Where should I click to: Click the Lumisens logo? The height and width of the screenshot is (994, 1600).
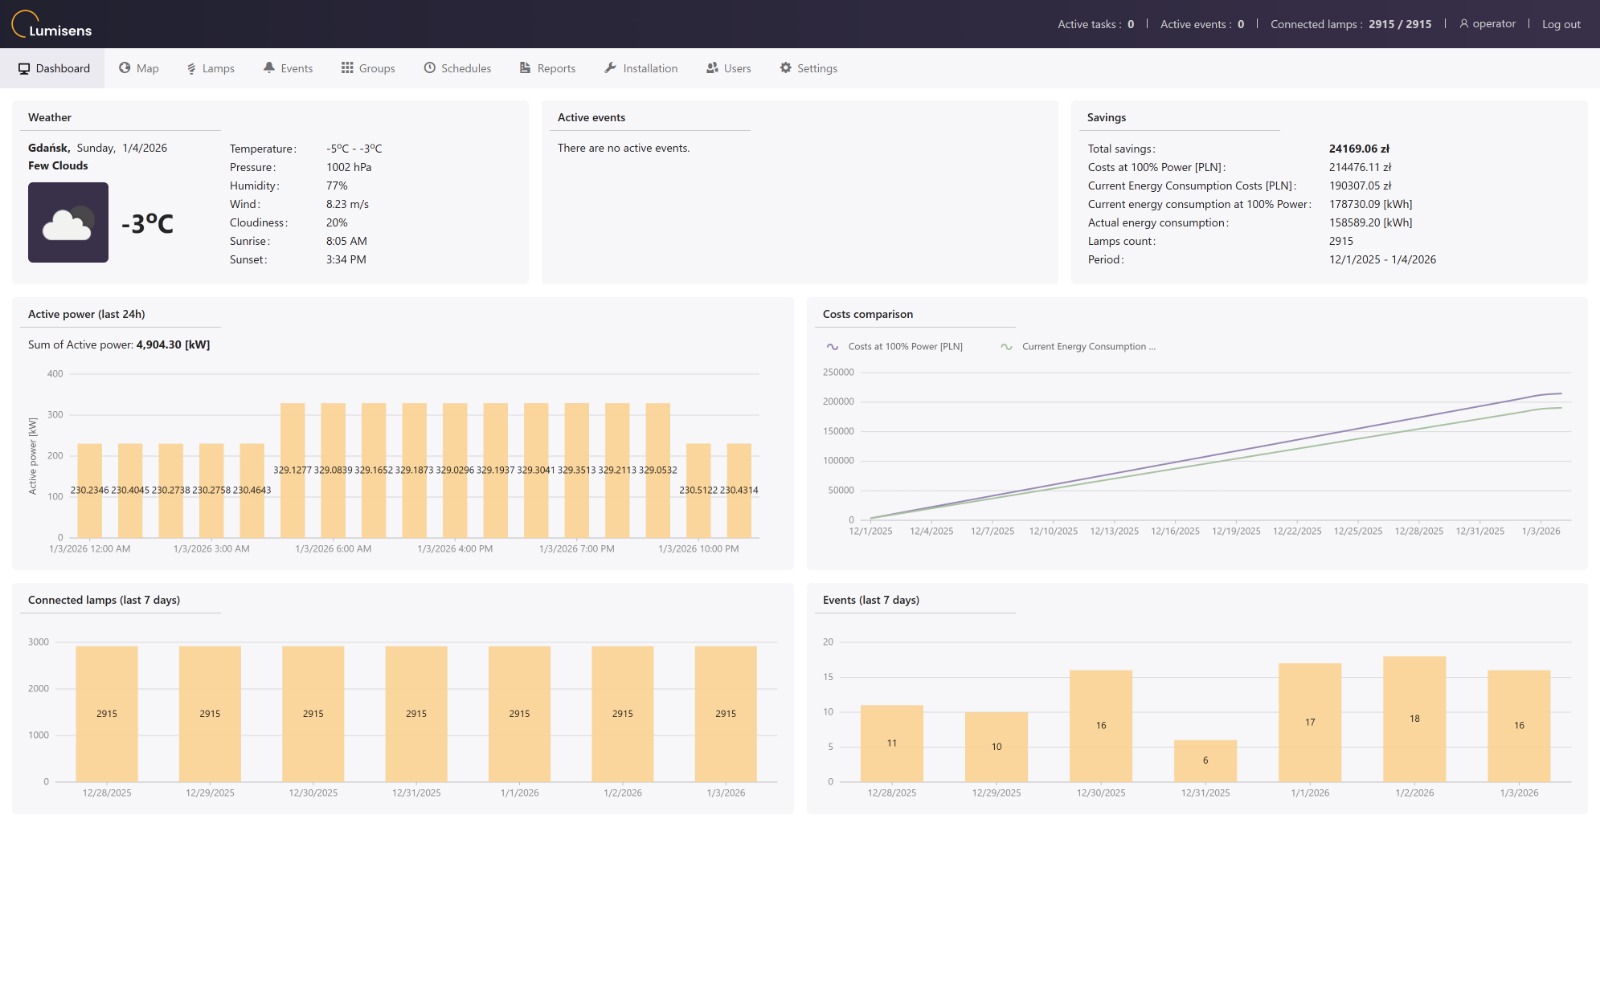click(x=52, y=24)
